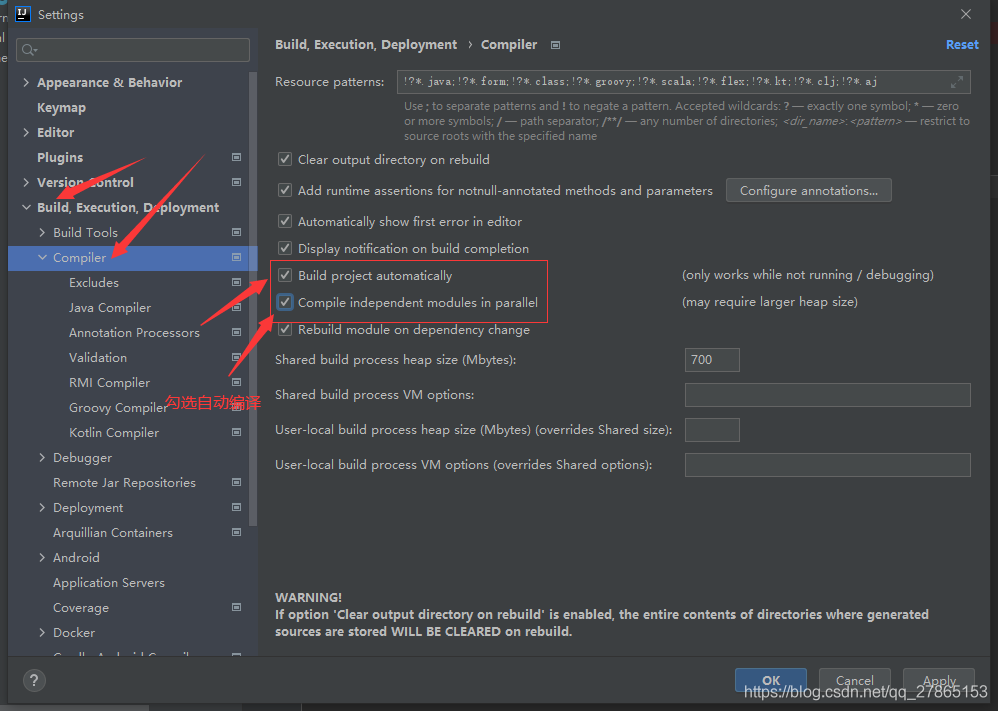Toggle Rebuild module on dependency change
Viewport: 998px width, 711px height.
[x=285, y=329]
